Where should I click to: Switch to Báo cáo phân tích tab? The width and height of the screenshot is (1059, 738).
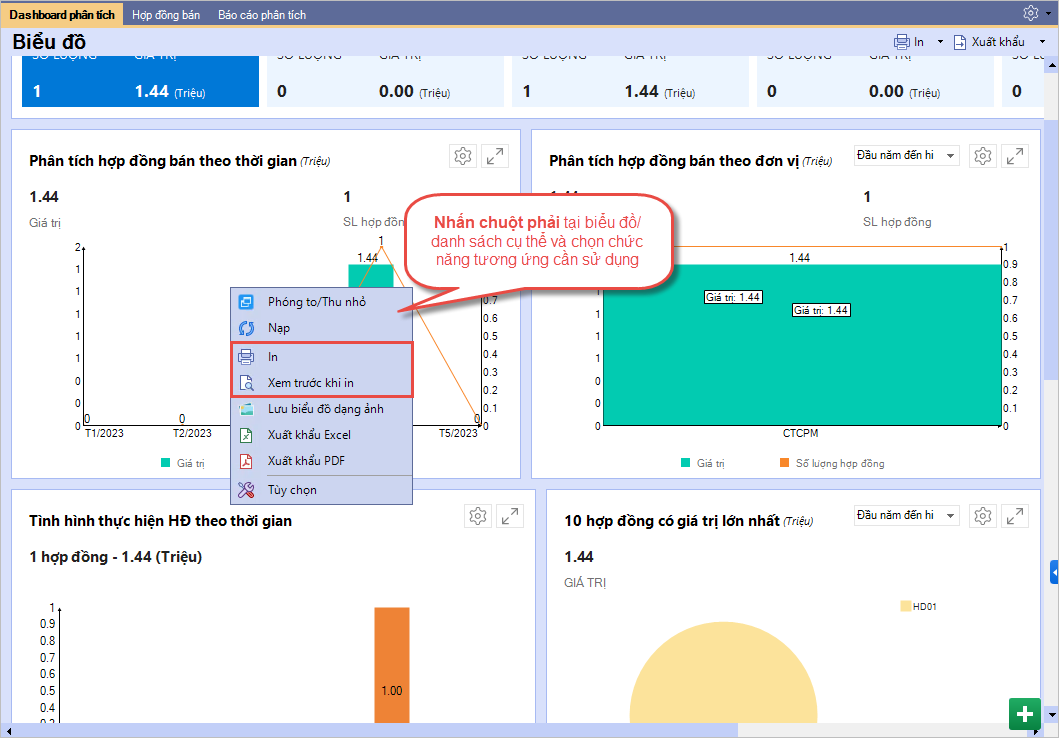(x=261, y=15)
